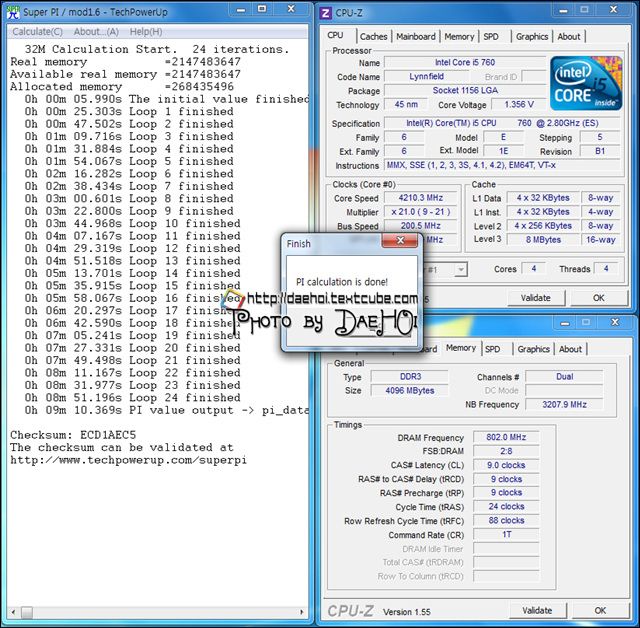Click the '4096 MBytes' memory size value
The width and height of the screenshot is (640, 628).
point(409,391)
